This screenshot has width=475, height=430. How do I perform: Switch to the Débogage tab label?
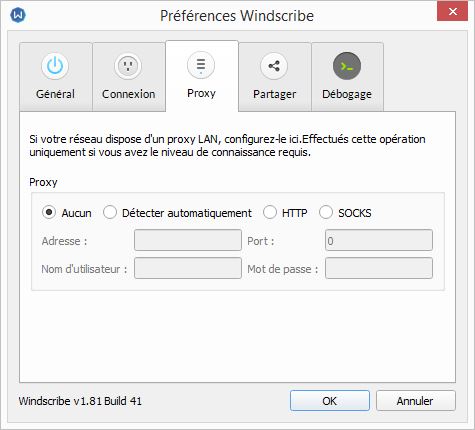347,94
